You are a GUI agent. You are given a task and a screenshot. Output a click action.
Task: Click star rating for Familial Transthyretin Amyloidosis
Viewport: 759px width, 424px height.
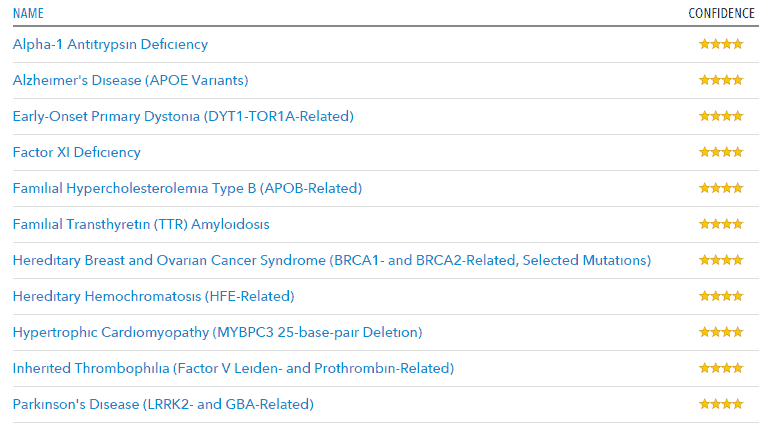point(721,224)
